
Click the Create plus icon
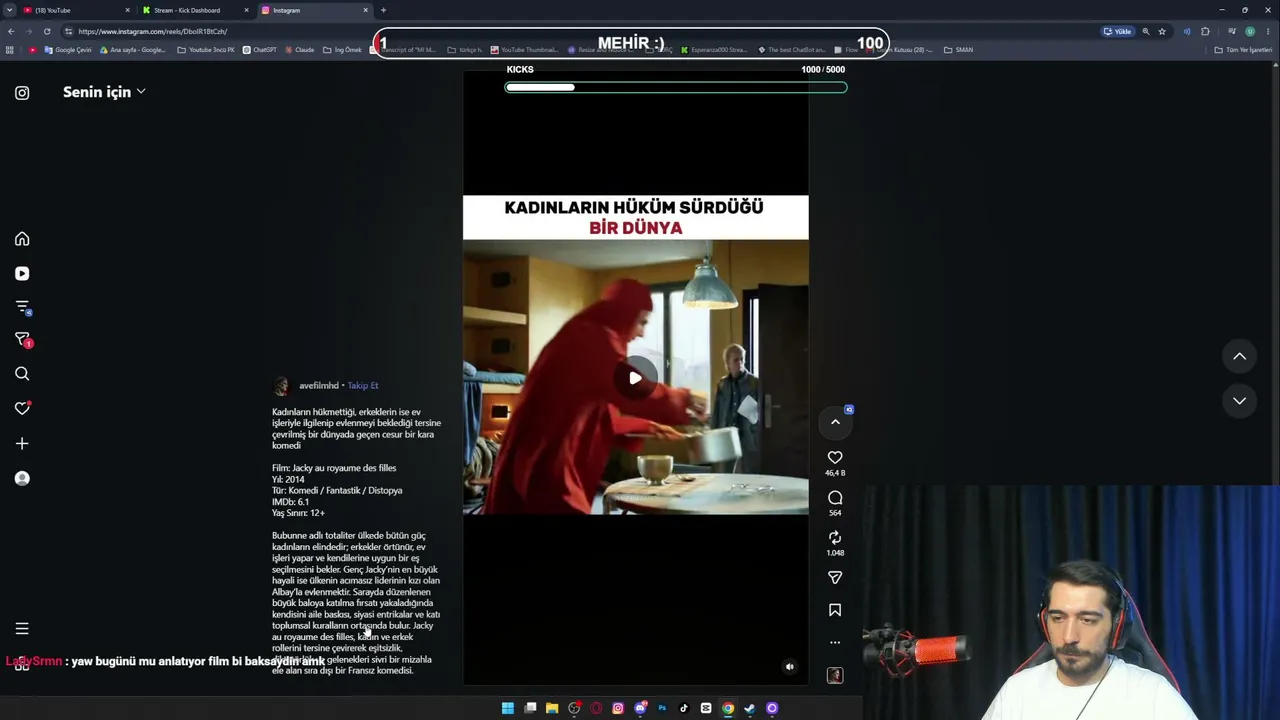pos(22,444)
